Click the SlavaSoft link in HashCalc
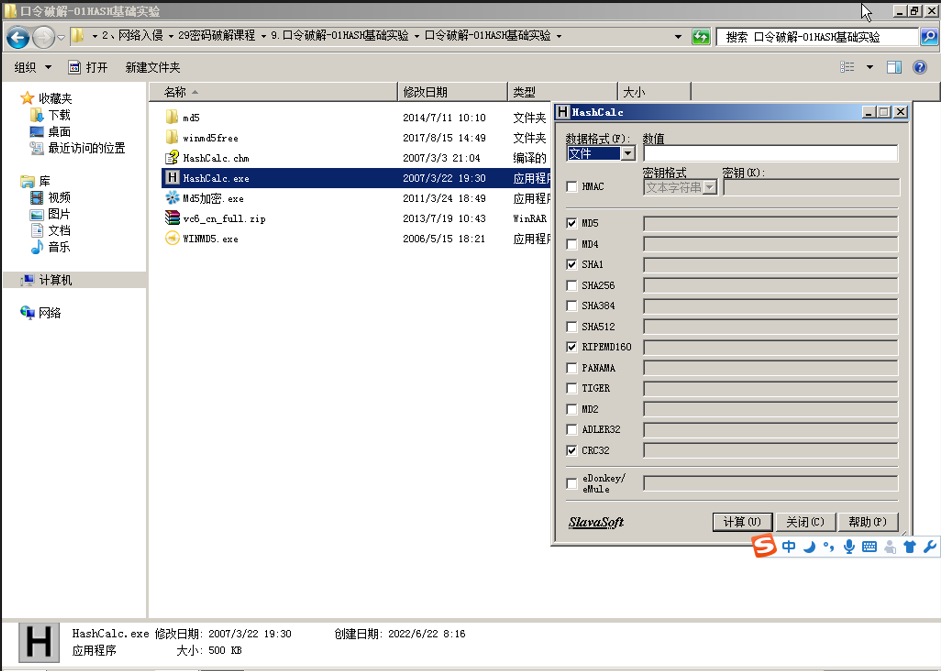Image resolution: width=941 pixels, height=671 pixels. 596,522
